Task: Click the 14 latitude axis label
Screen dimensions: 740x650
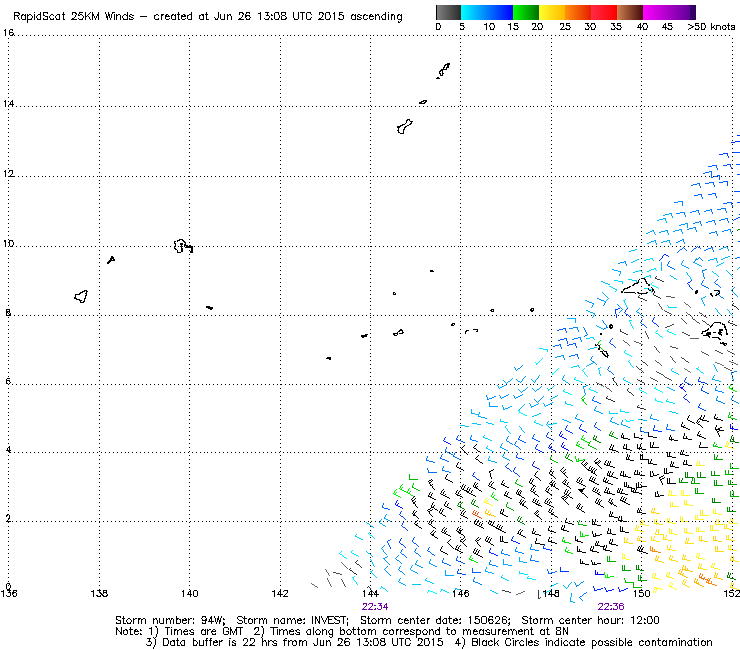Action: (8, 104)
